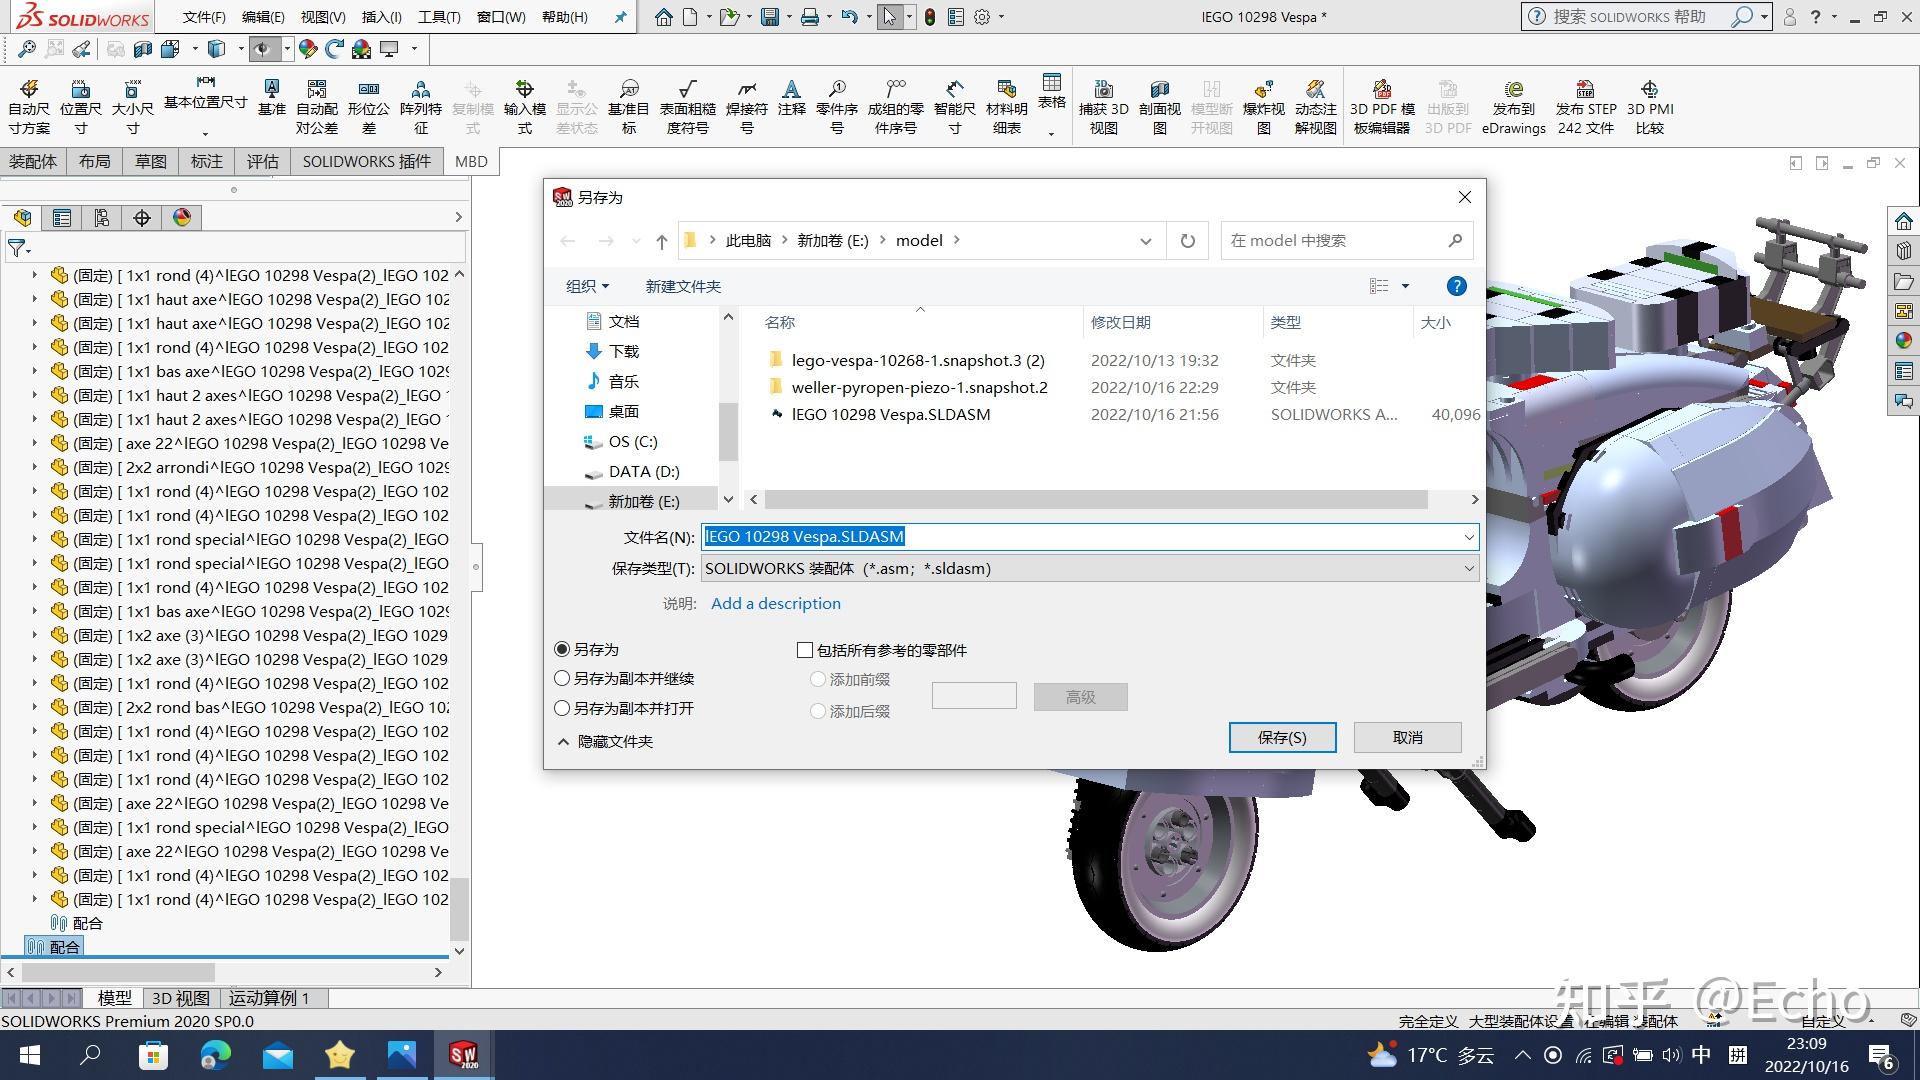Click the Add a description link

click(x=775, y=603)
